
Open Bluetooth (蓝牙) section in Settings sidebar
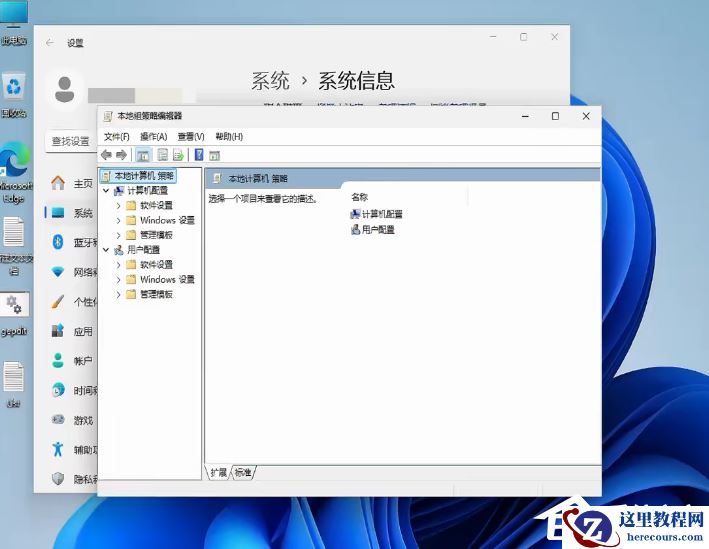coord(74,242)
